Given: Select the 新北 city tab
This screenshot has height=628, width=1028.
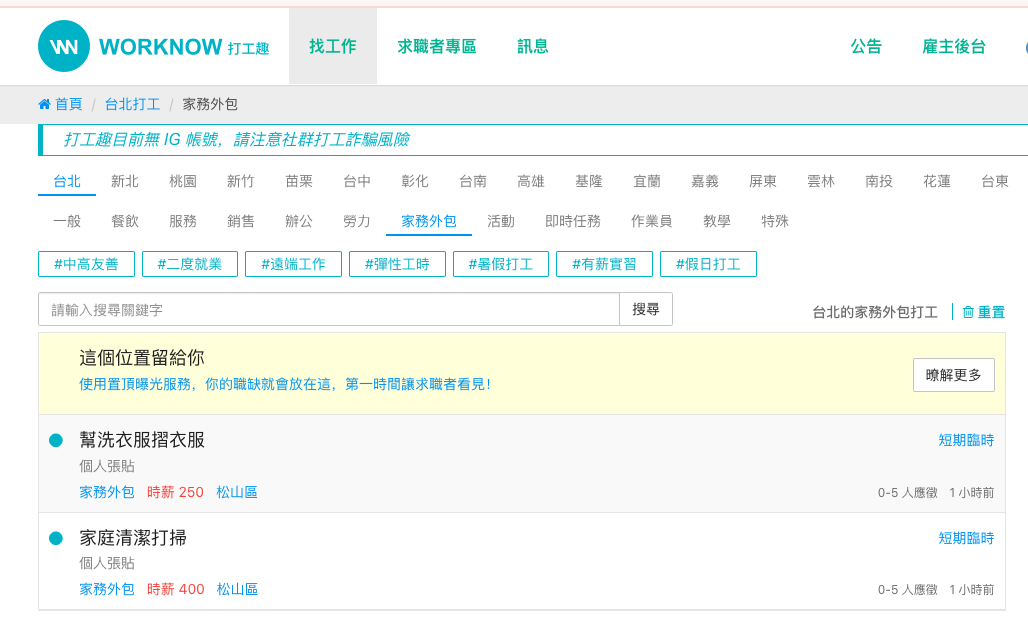Looking at the screenshot, I should (x=125, y=181).
